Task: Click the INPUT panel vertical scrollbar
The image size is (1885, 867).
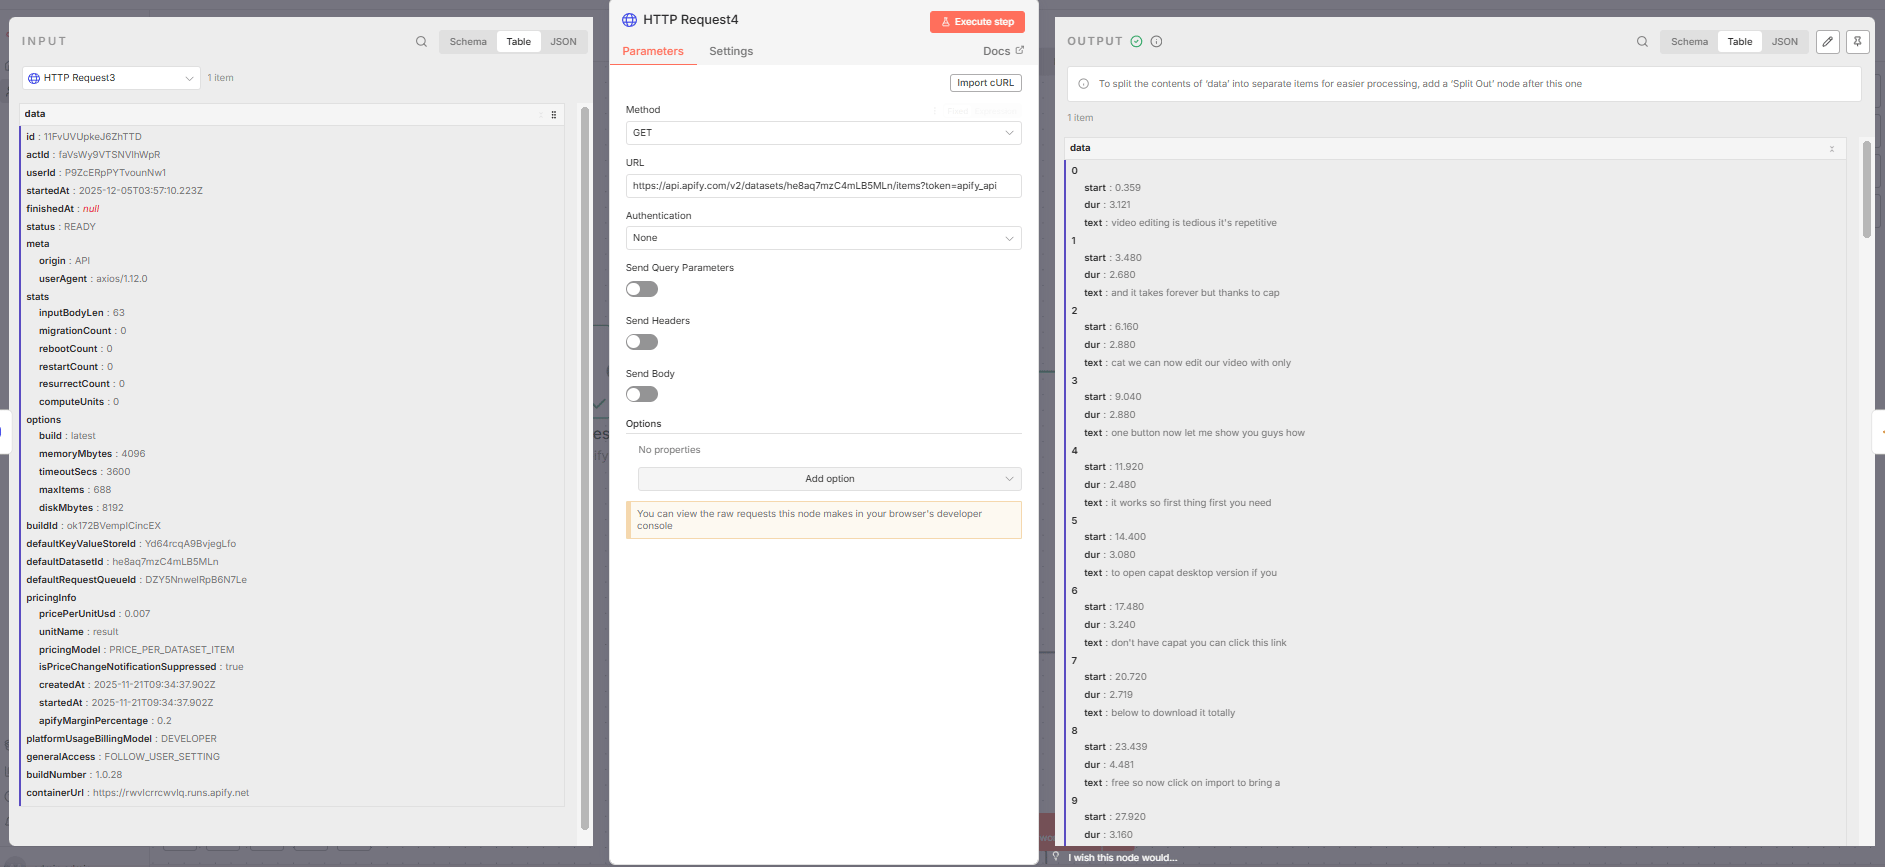Action: [585, 468]
